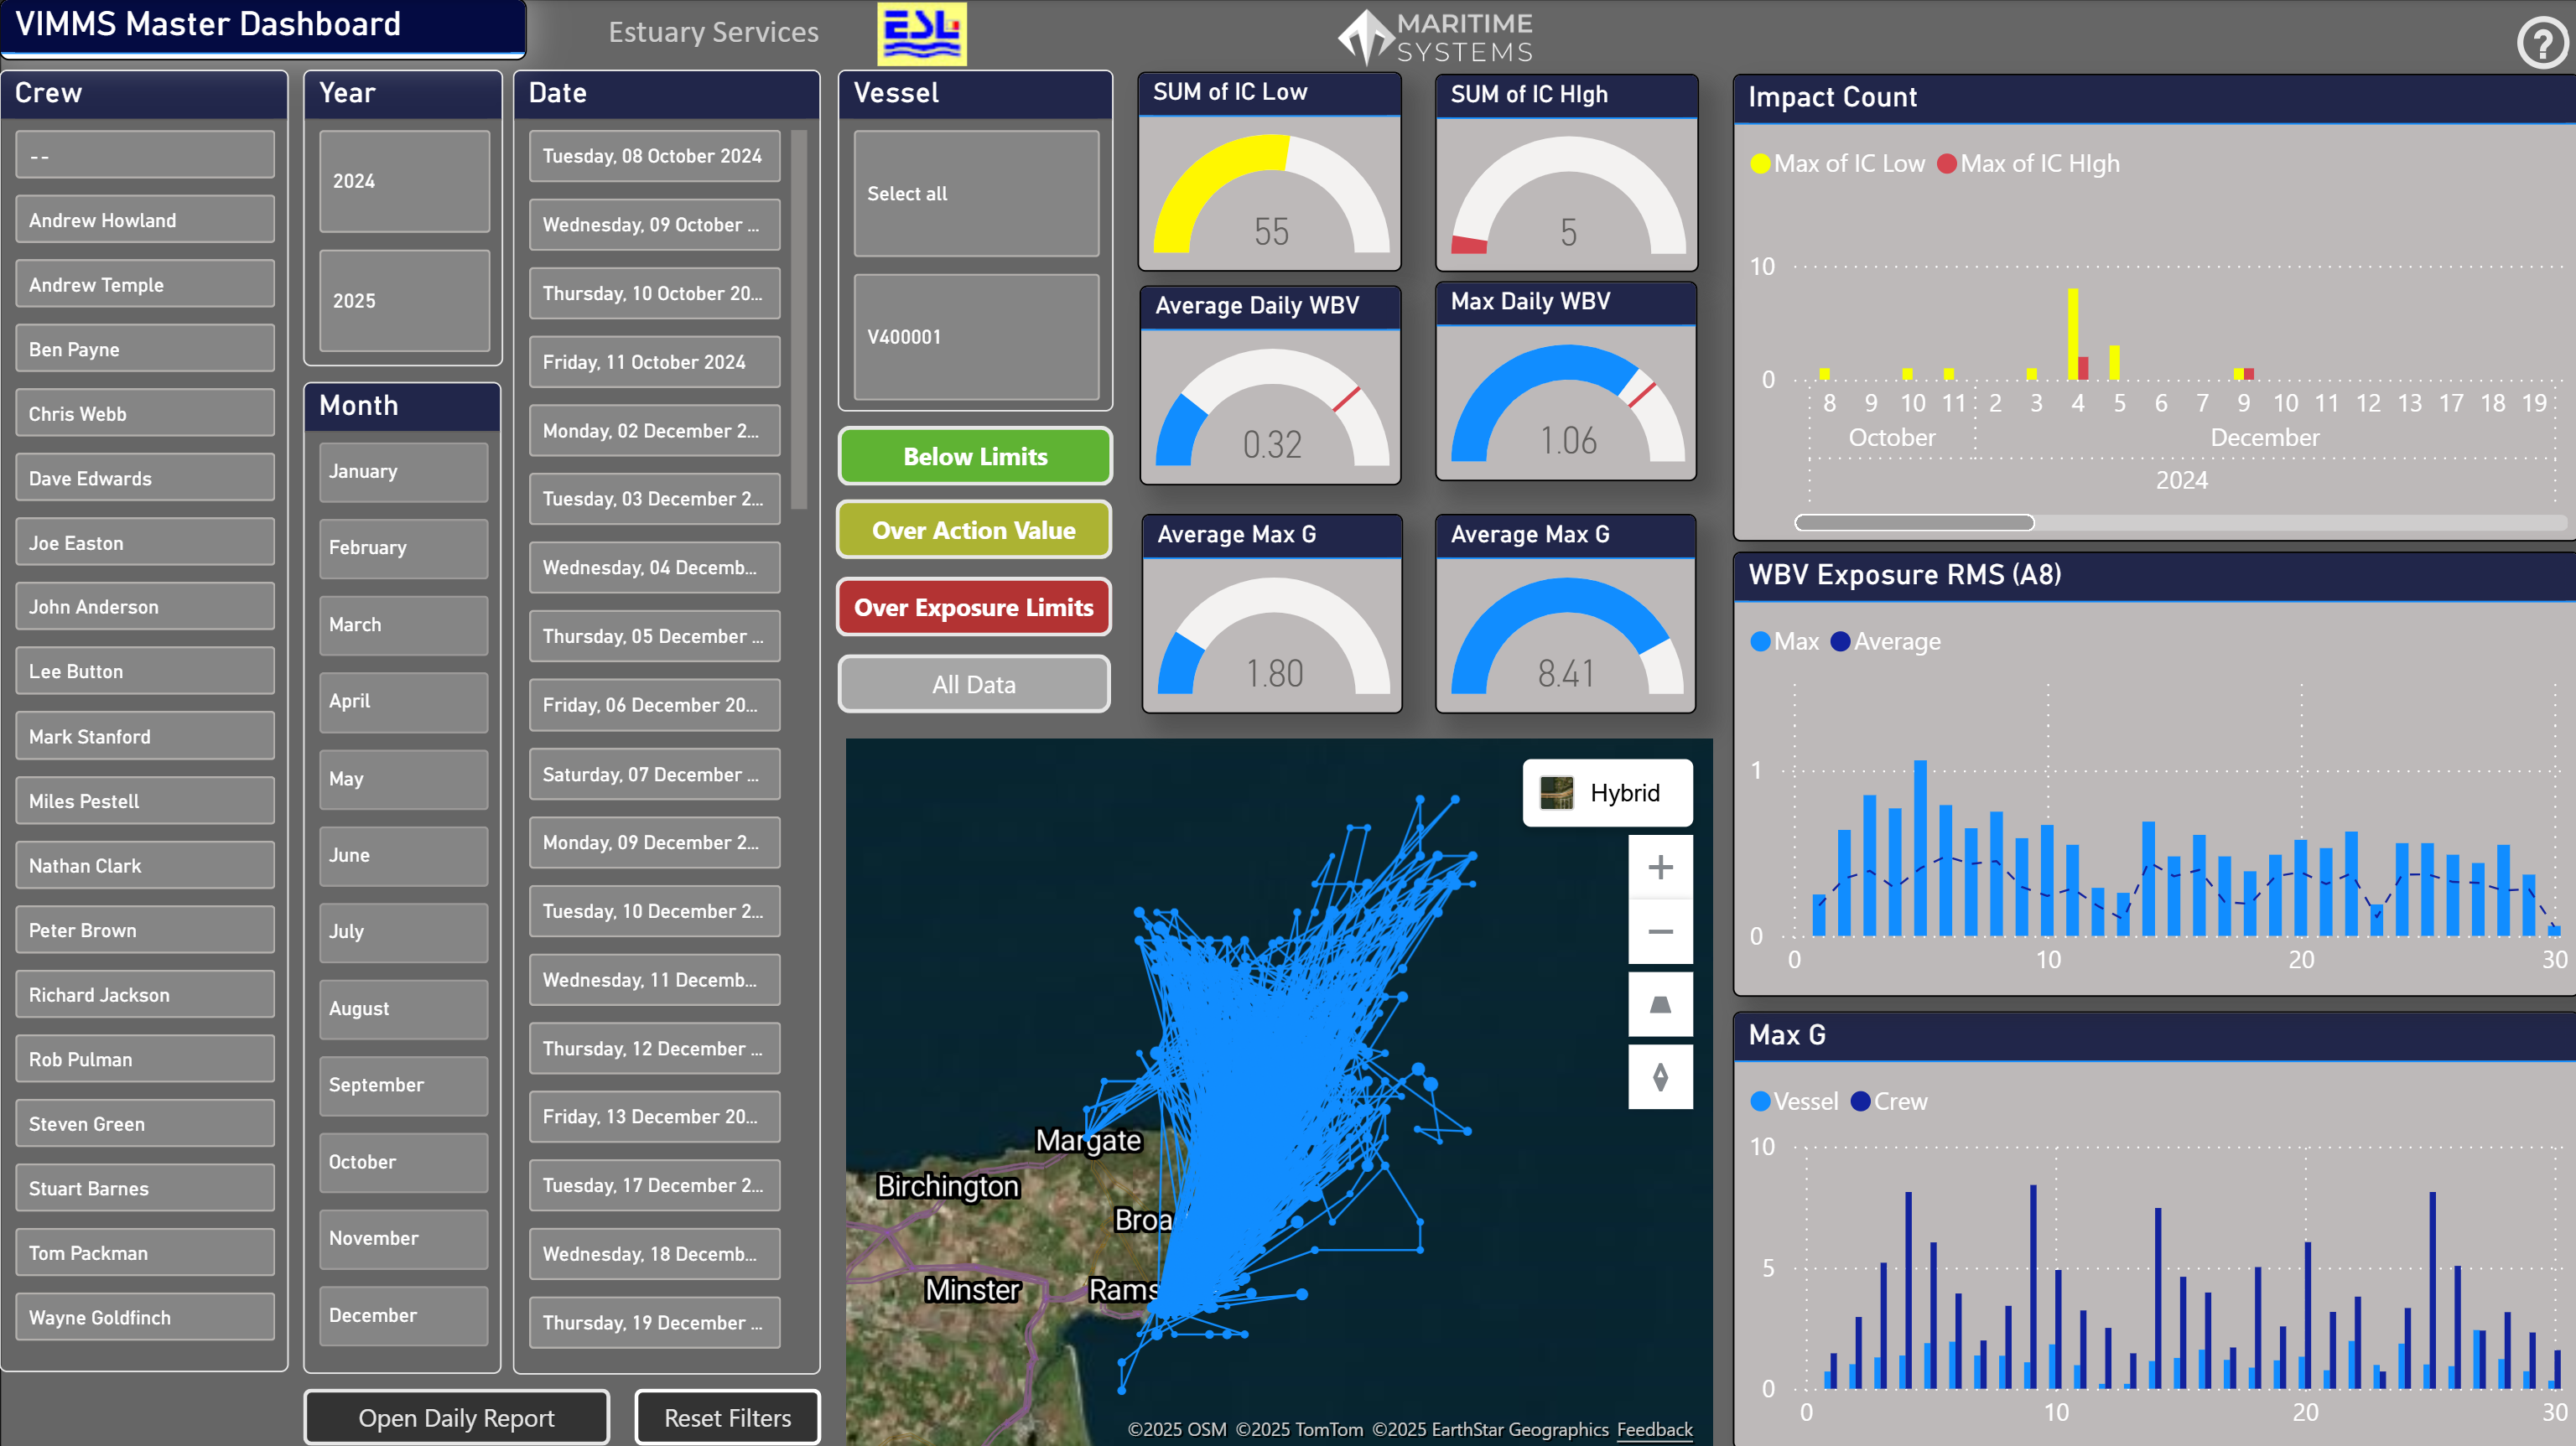Filter month to December

click(x=403, y=1315)
